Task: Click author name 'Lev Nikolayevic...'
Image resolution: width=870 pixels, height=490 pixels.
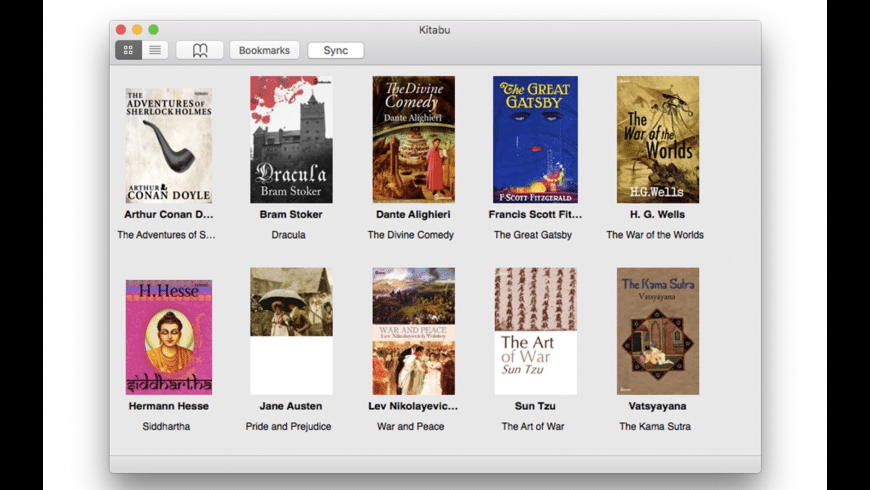Action: tap(413, 406)
